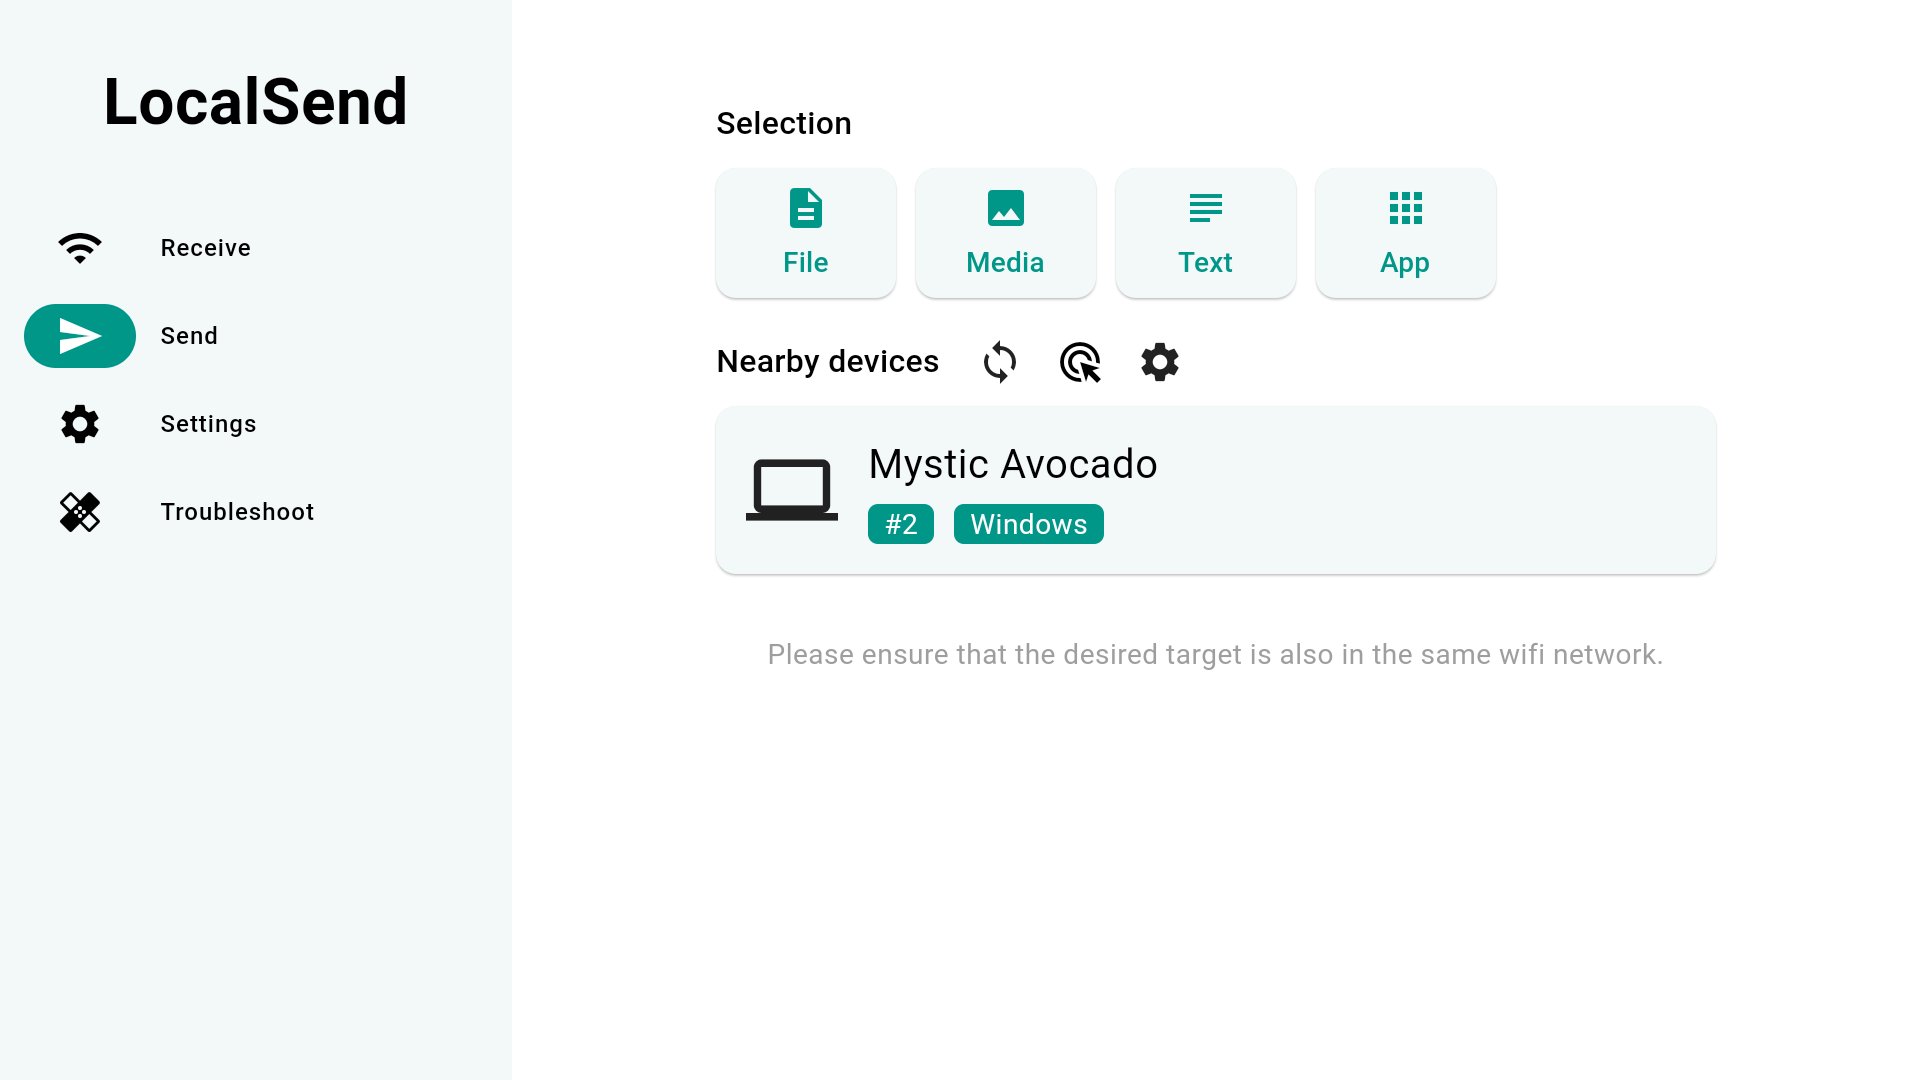
Task: Open the nearby devices settings gear icon
Action: click(x=1159, y=362)
